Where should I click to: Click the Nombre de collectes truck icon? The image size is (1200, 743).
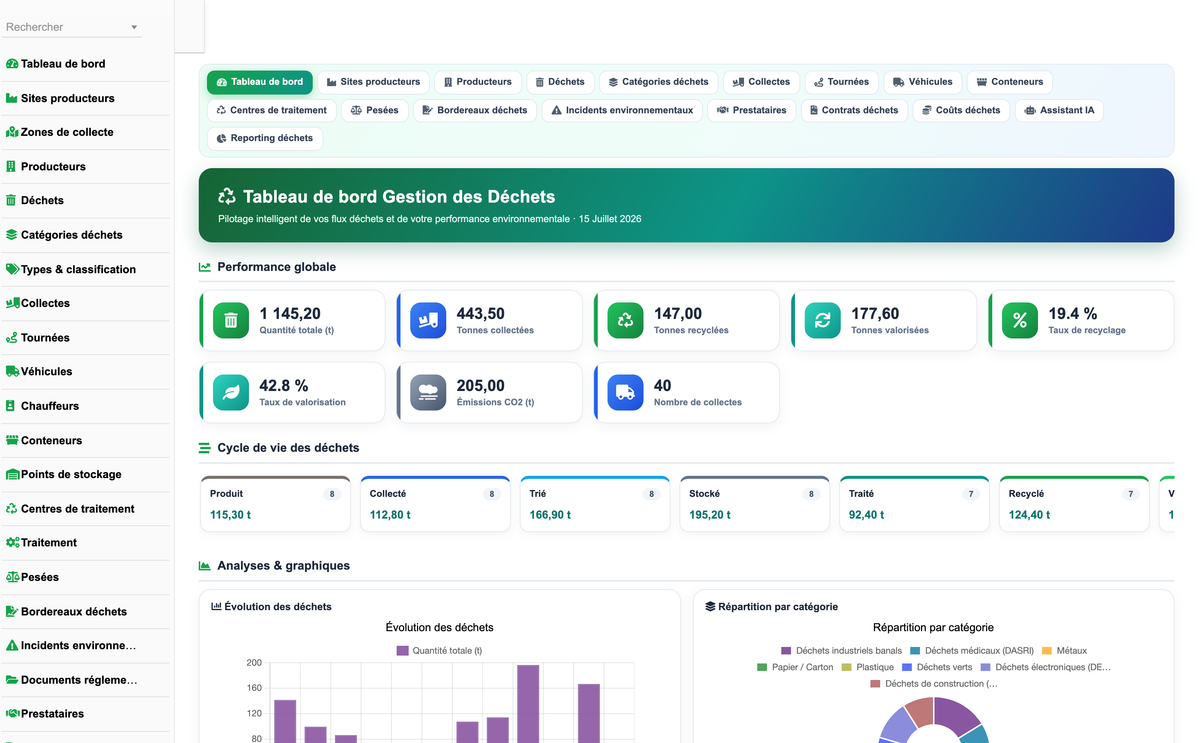[625, 392]
